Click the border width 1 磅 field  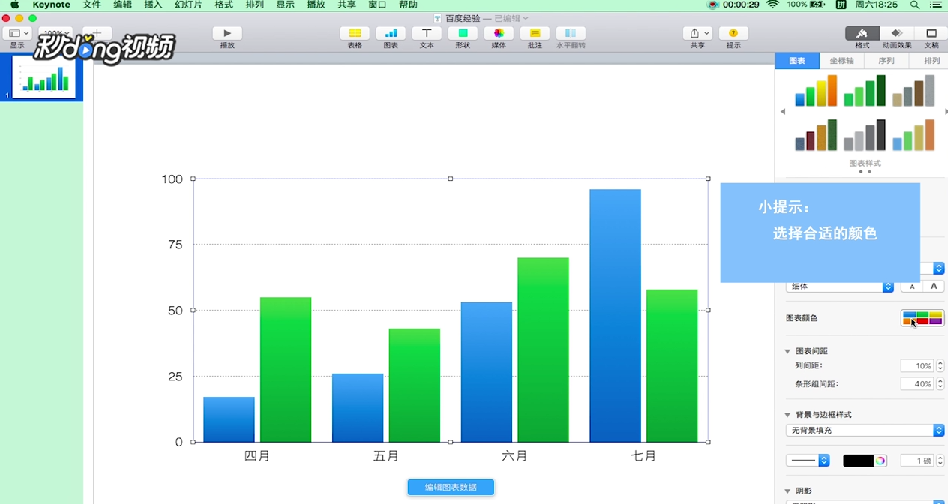pos(917,460)
